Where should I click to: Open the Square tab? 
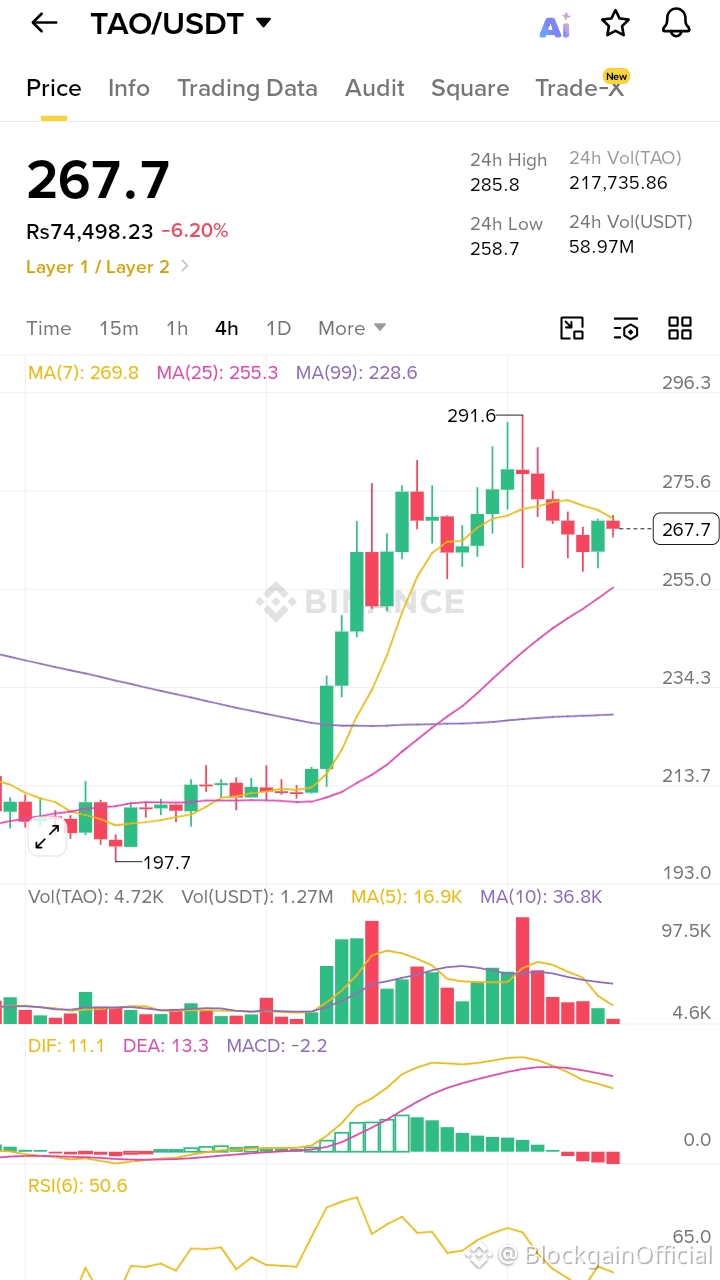coord(470,88)
